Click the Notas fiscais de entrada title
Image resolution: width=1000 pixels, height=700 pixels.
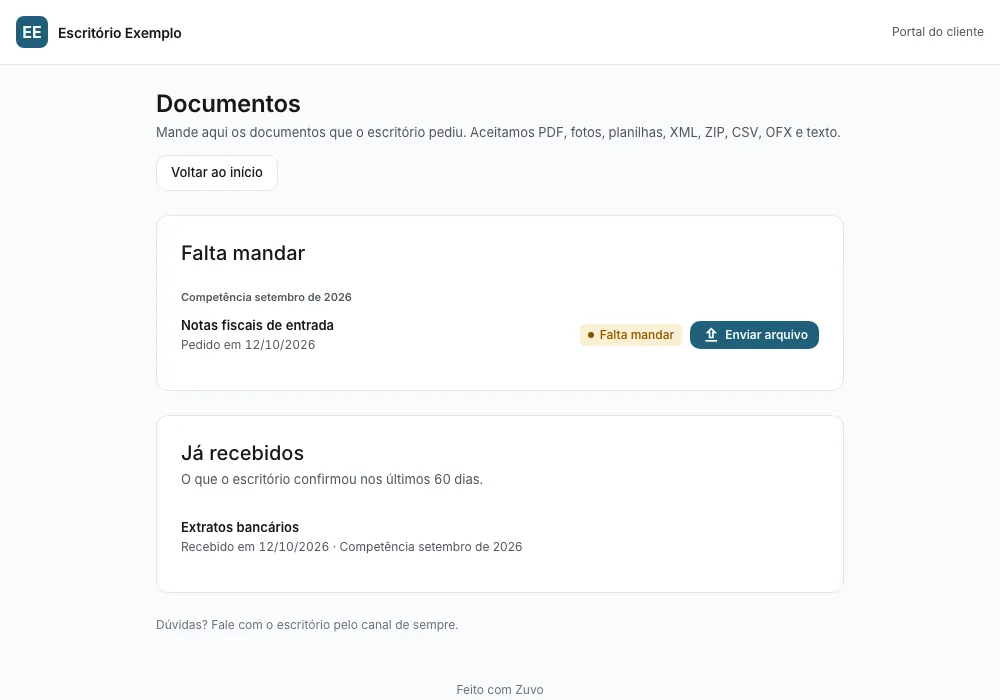coord(257,325)
